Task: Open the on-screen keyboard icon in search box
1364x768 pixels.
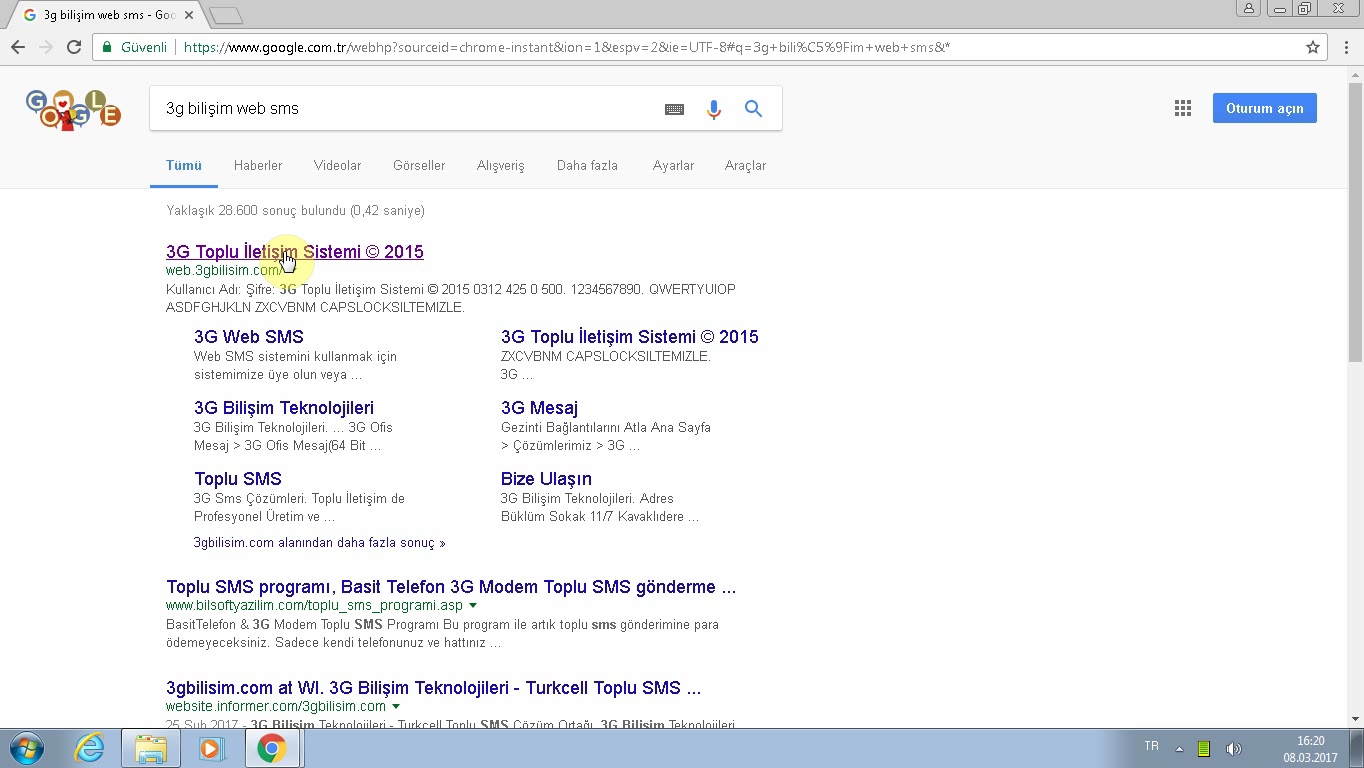Action: pyautogui.click(x=674, y=109)
